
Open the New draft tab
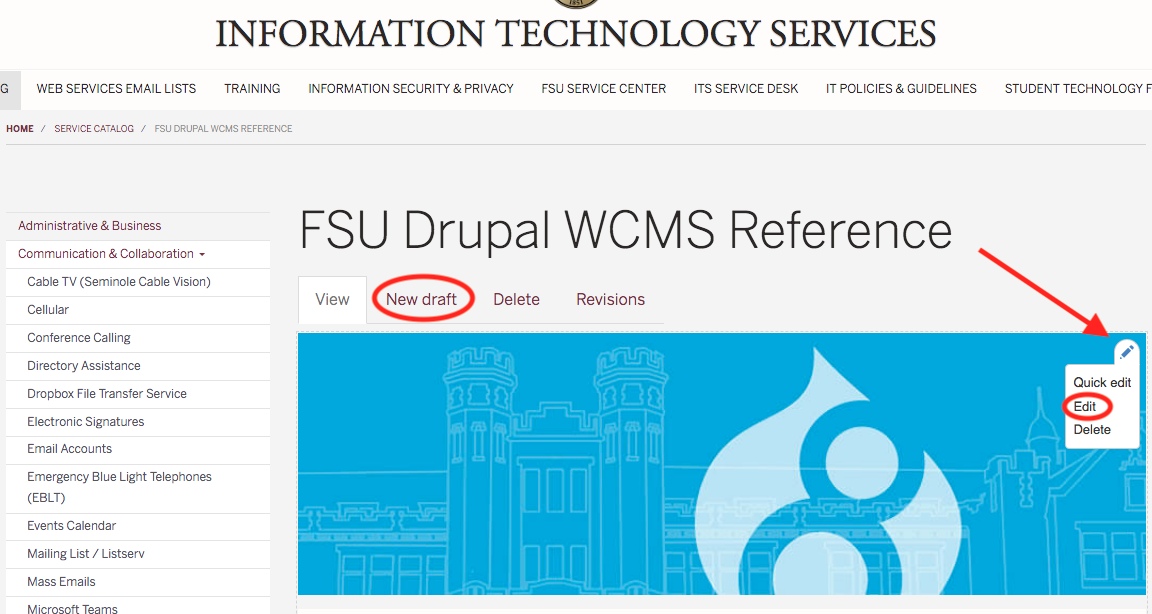point(422,300)
